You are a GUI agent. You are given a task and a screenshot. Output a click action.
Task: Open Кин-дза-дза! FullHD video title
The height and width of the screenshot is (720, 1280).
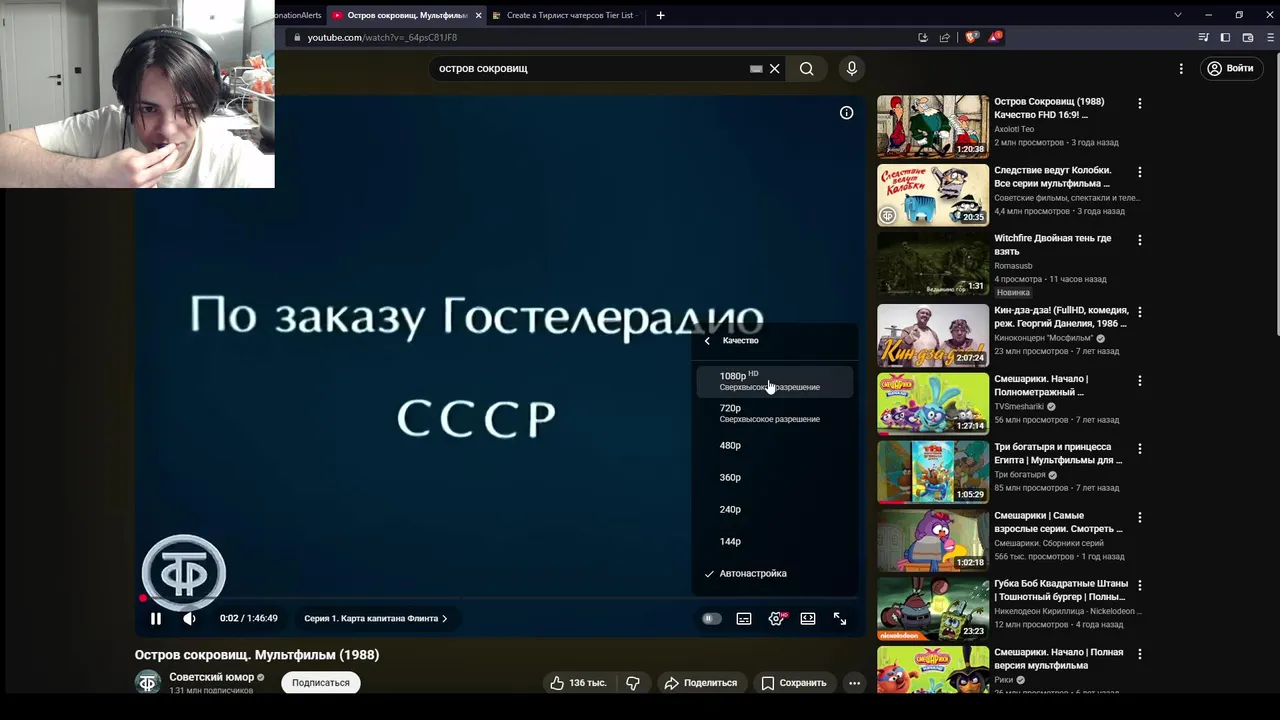(1061, 317)
